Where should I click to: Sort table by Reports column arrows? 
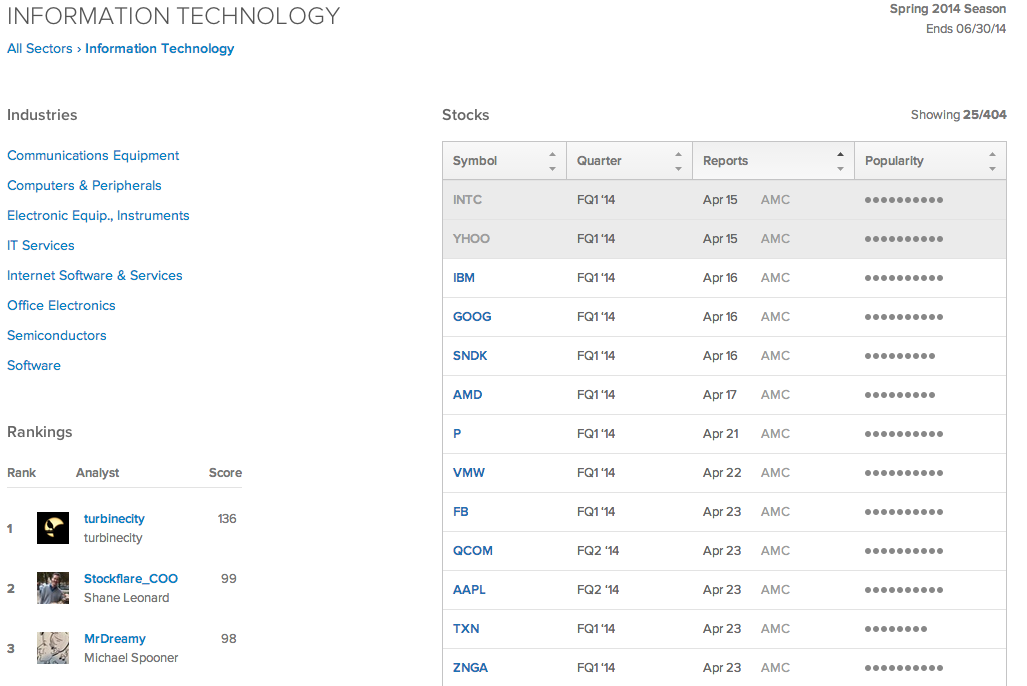[840, 161]
